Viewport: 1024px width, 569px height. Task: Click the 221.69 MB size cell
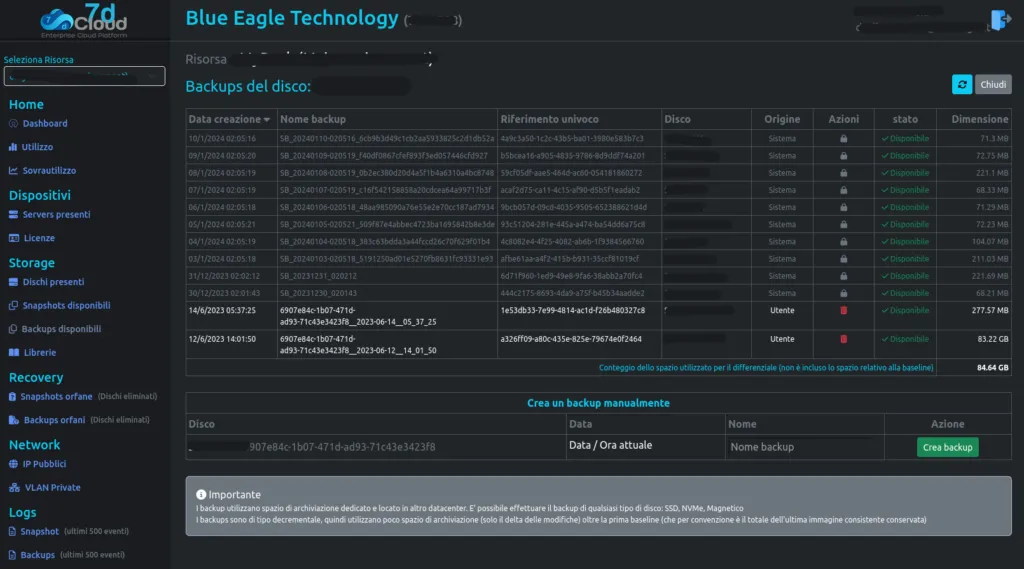point(989,276)
